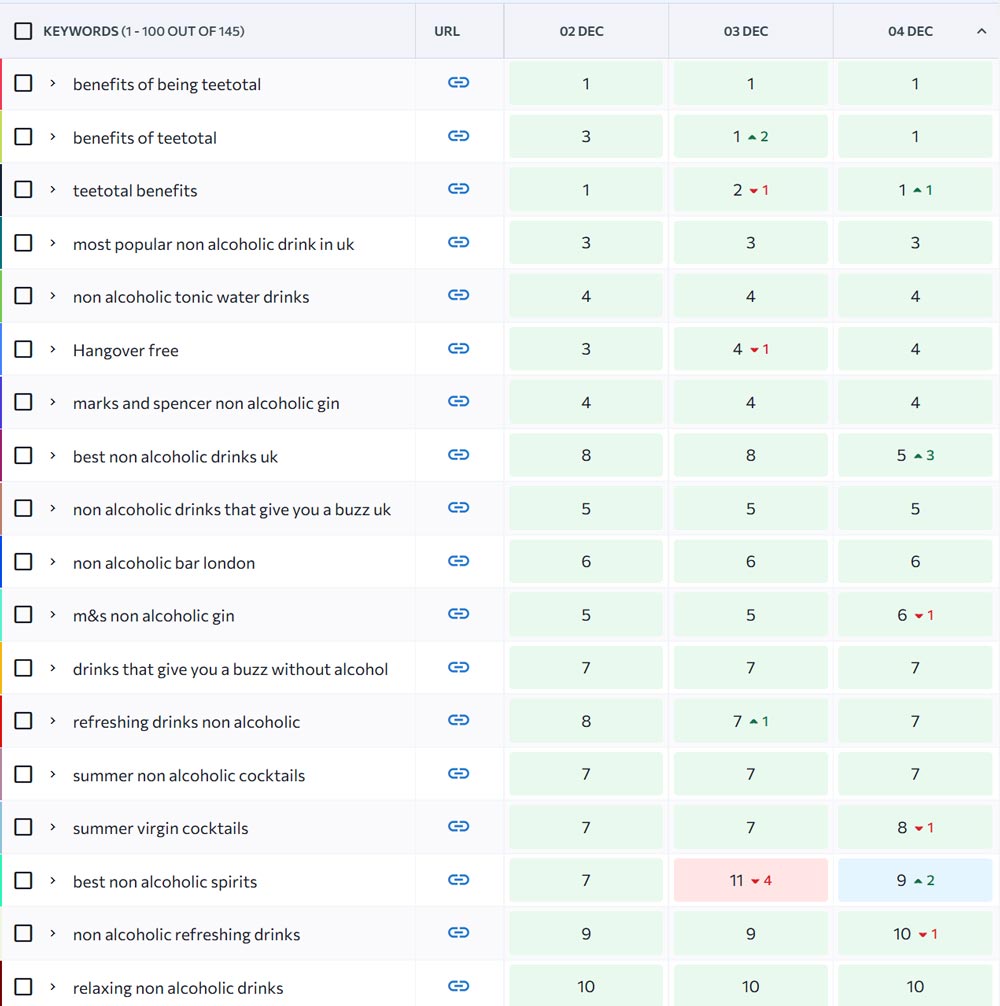1000x1006 pixels.
Task: Sort by the 03 DEC column header
Action: click(746, 31)
